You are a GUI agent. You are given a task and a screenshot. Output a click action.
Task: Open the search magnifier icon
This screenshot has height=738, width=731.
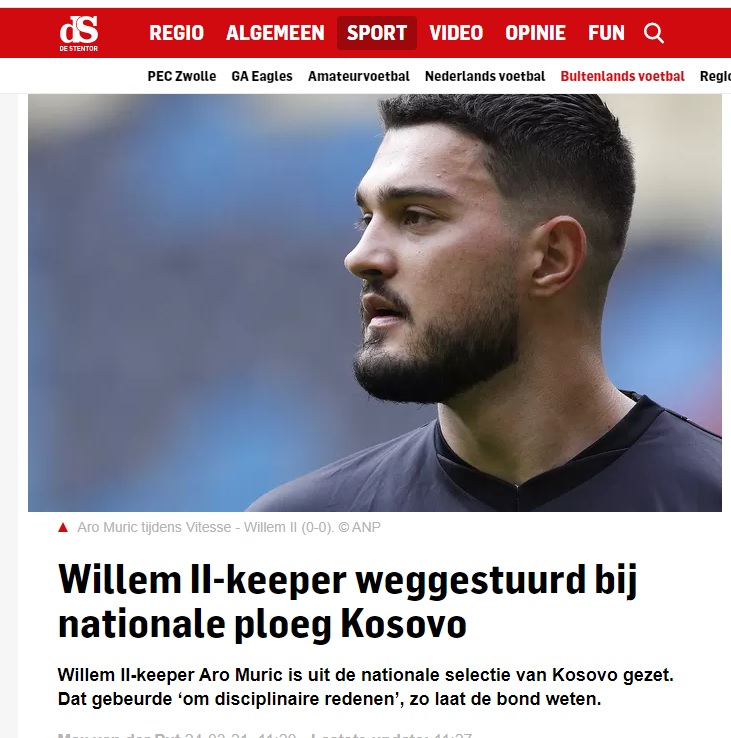[654, 33]
